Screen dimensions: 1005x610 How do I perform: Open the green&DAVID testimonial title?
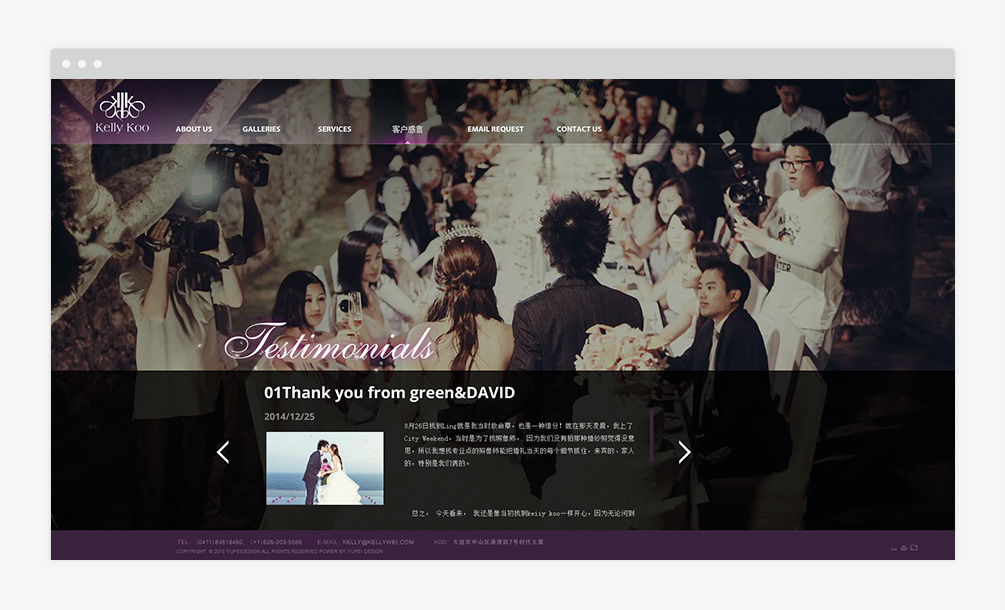coord(389,393)
